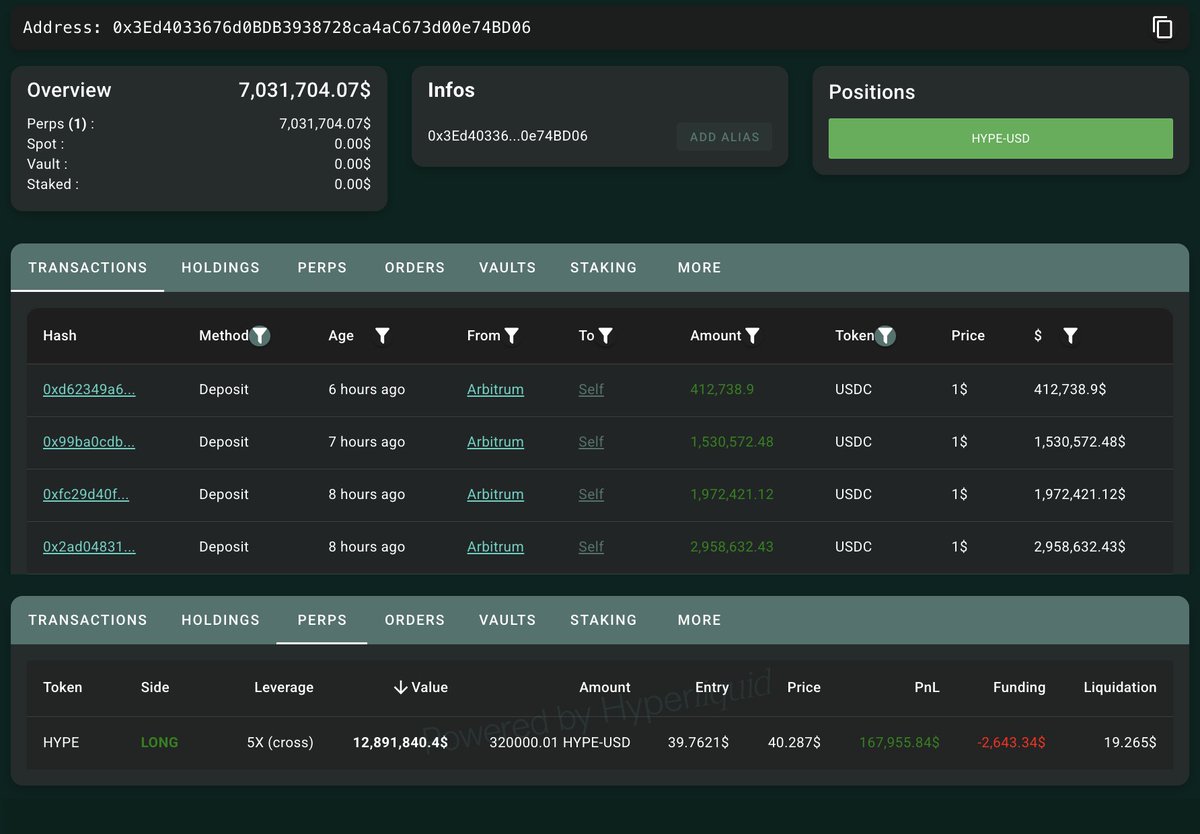The width and height of the screenshot is (1200, 834).
Task: Open the HOLDINGS tab above the deposits table
Action: (x=220, y=268)
